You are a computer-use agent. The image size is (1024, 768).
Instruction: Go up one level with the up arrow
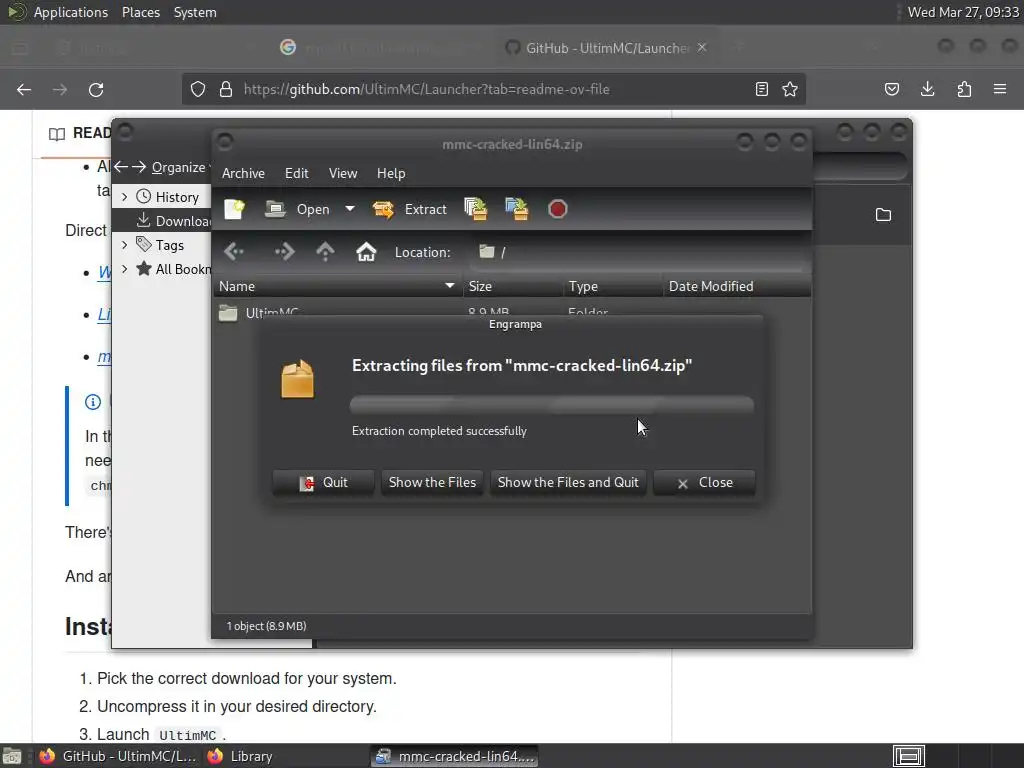[x=325, y=252]
